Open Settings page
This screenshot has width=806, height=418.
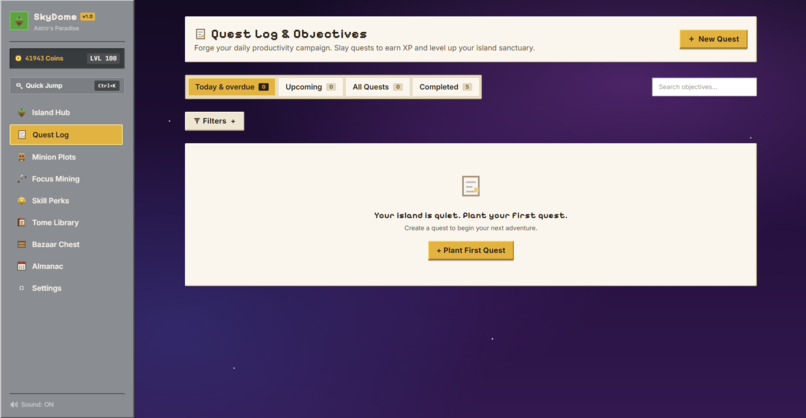[66, 288]
